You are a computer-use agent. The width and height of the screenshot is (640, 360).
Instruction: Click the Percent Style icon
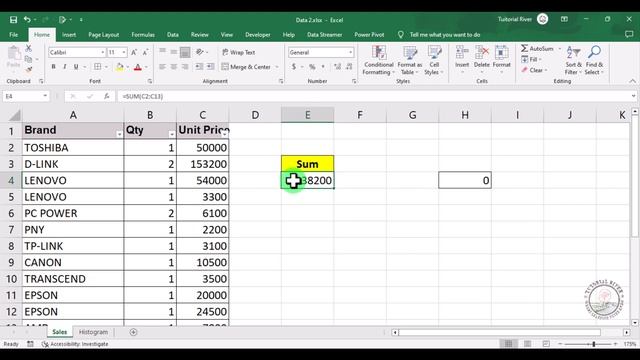tap(312, 67)
